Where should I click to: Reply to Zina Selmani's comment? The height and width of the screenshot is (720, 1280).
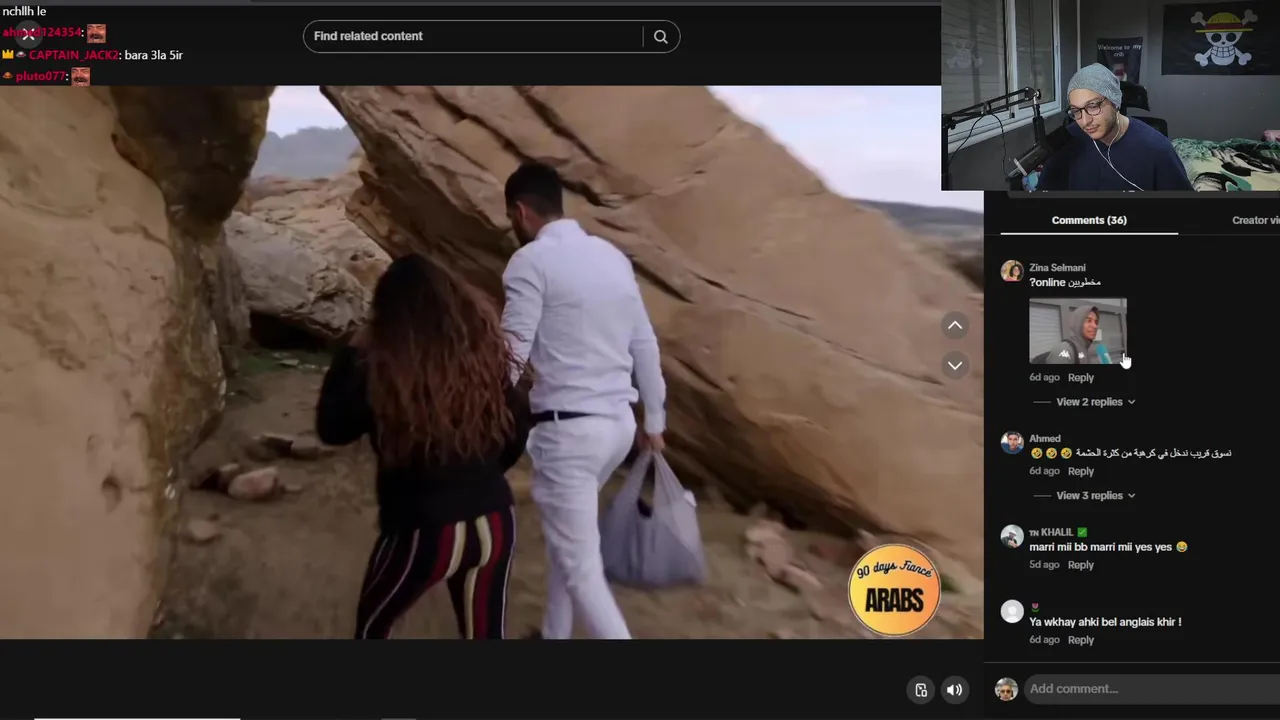coord(1081,377)
